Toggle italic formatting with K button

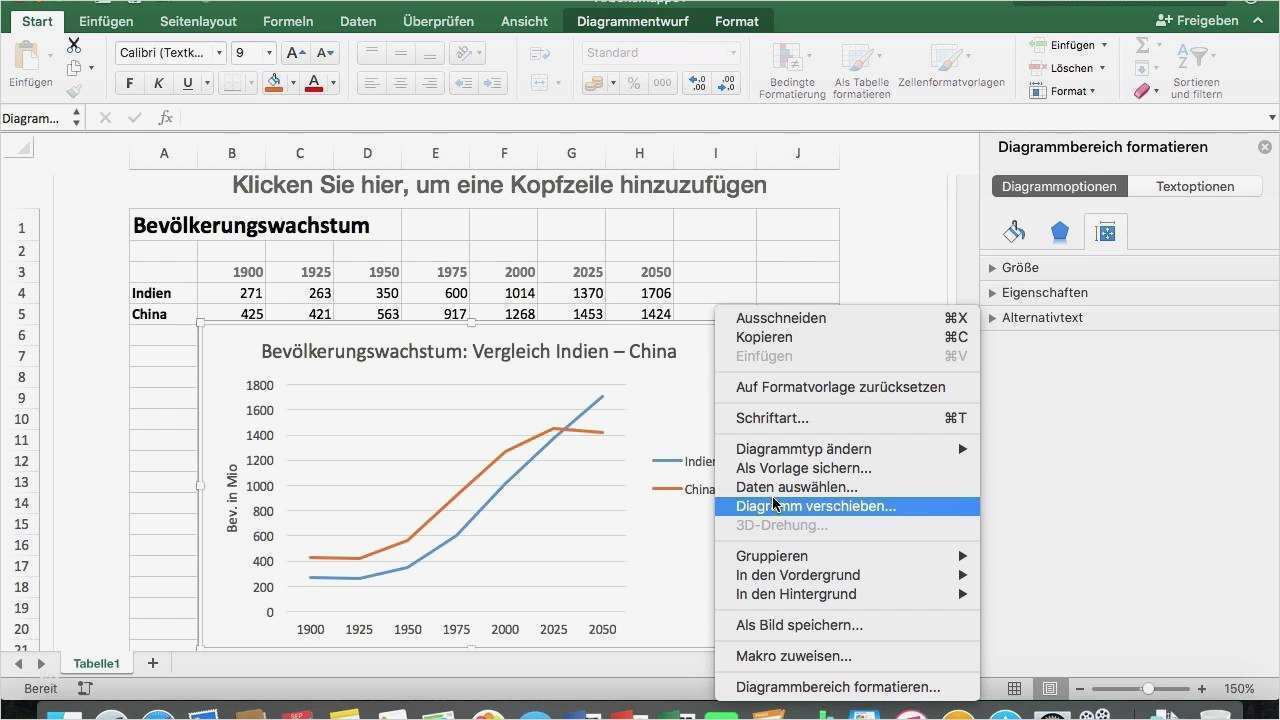[x=158, y=83]
